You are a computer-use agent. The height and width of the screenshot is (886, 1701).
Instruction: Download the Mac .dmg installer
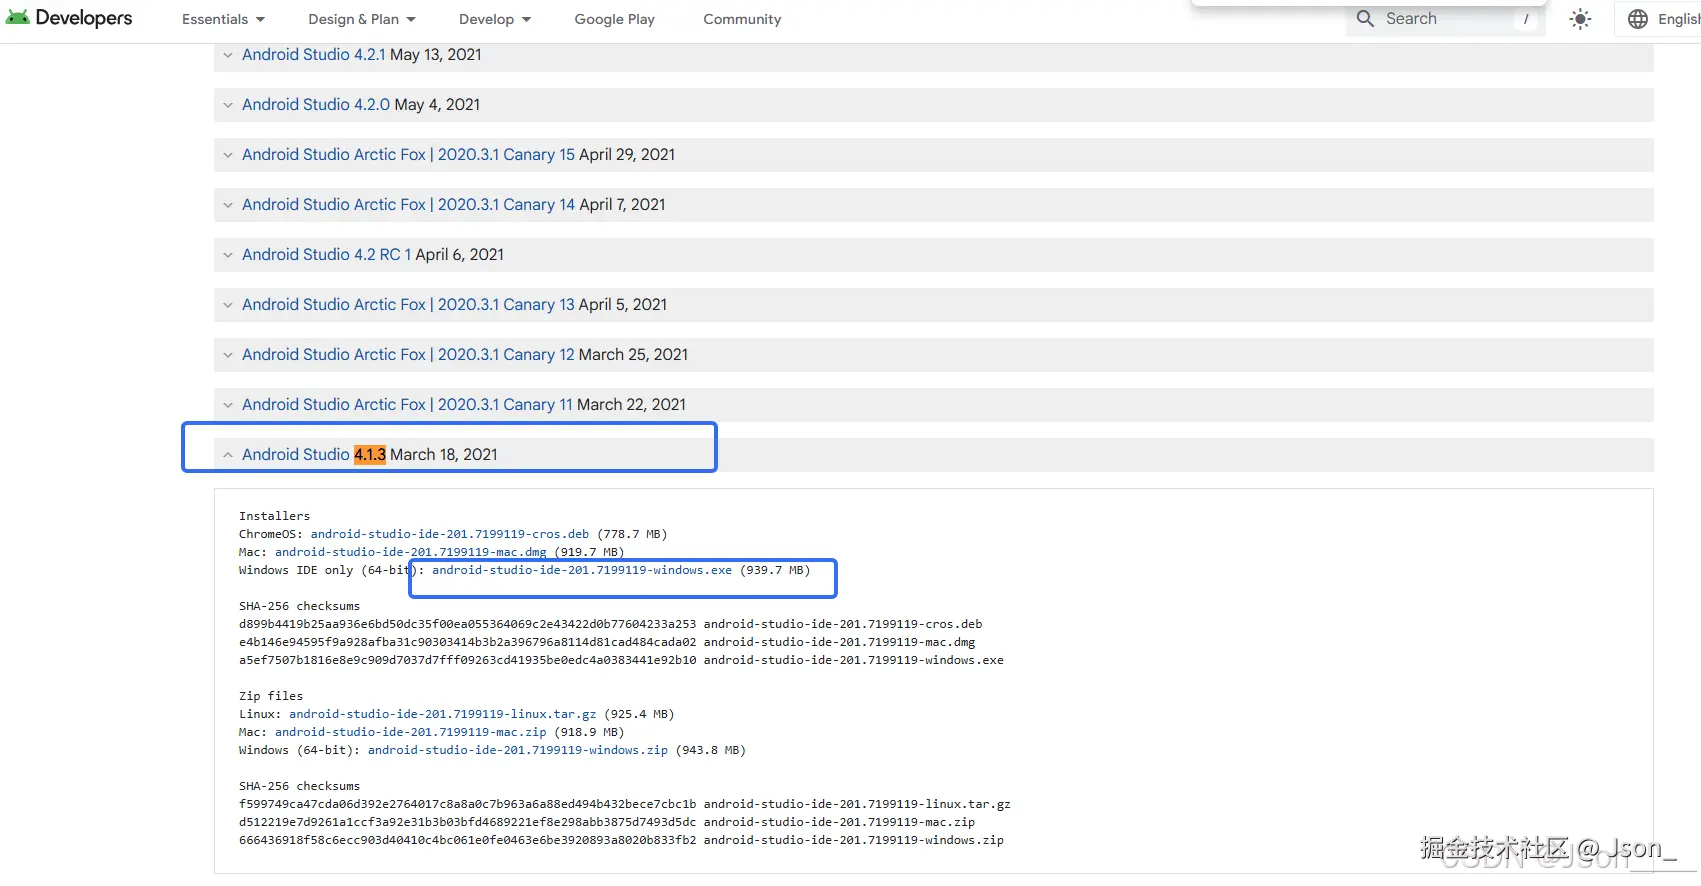point(411,552)
